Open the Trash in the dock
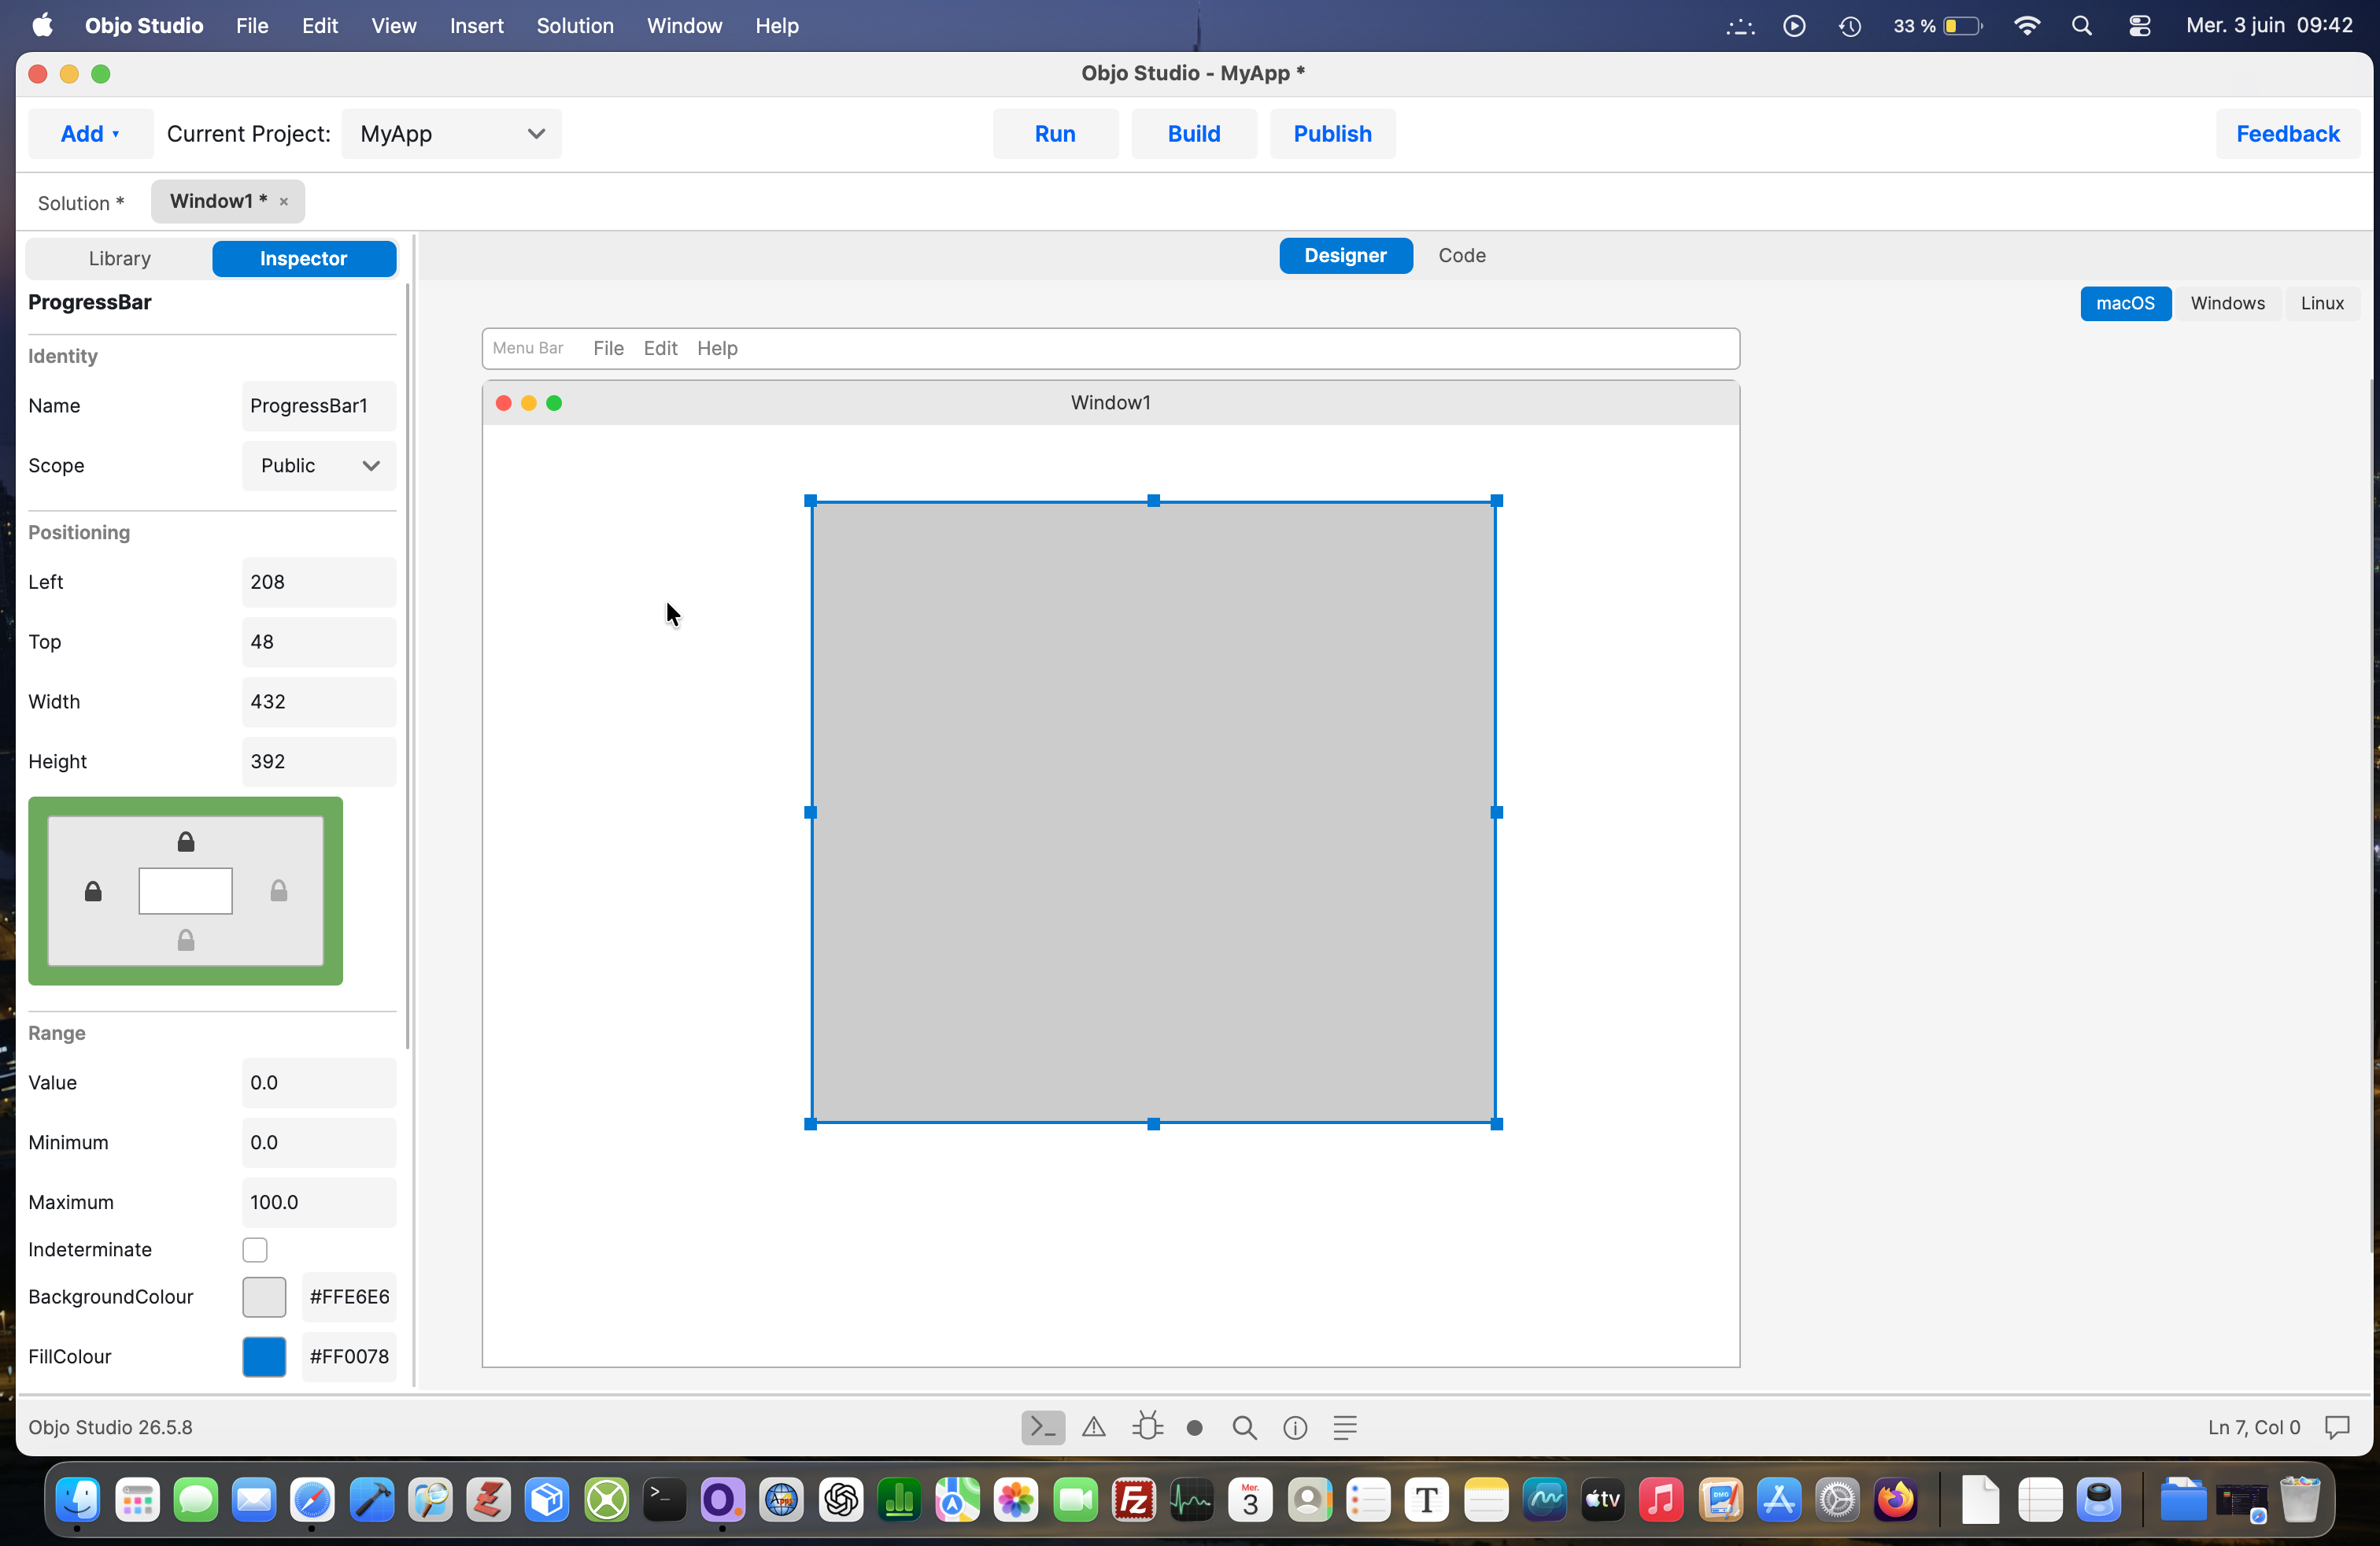This screenshot has height=1546, width=2380. [x=2300, y=1500]
